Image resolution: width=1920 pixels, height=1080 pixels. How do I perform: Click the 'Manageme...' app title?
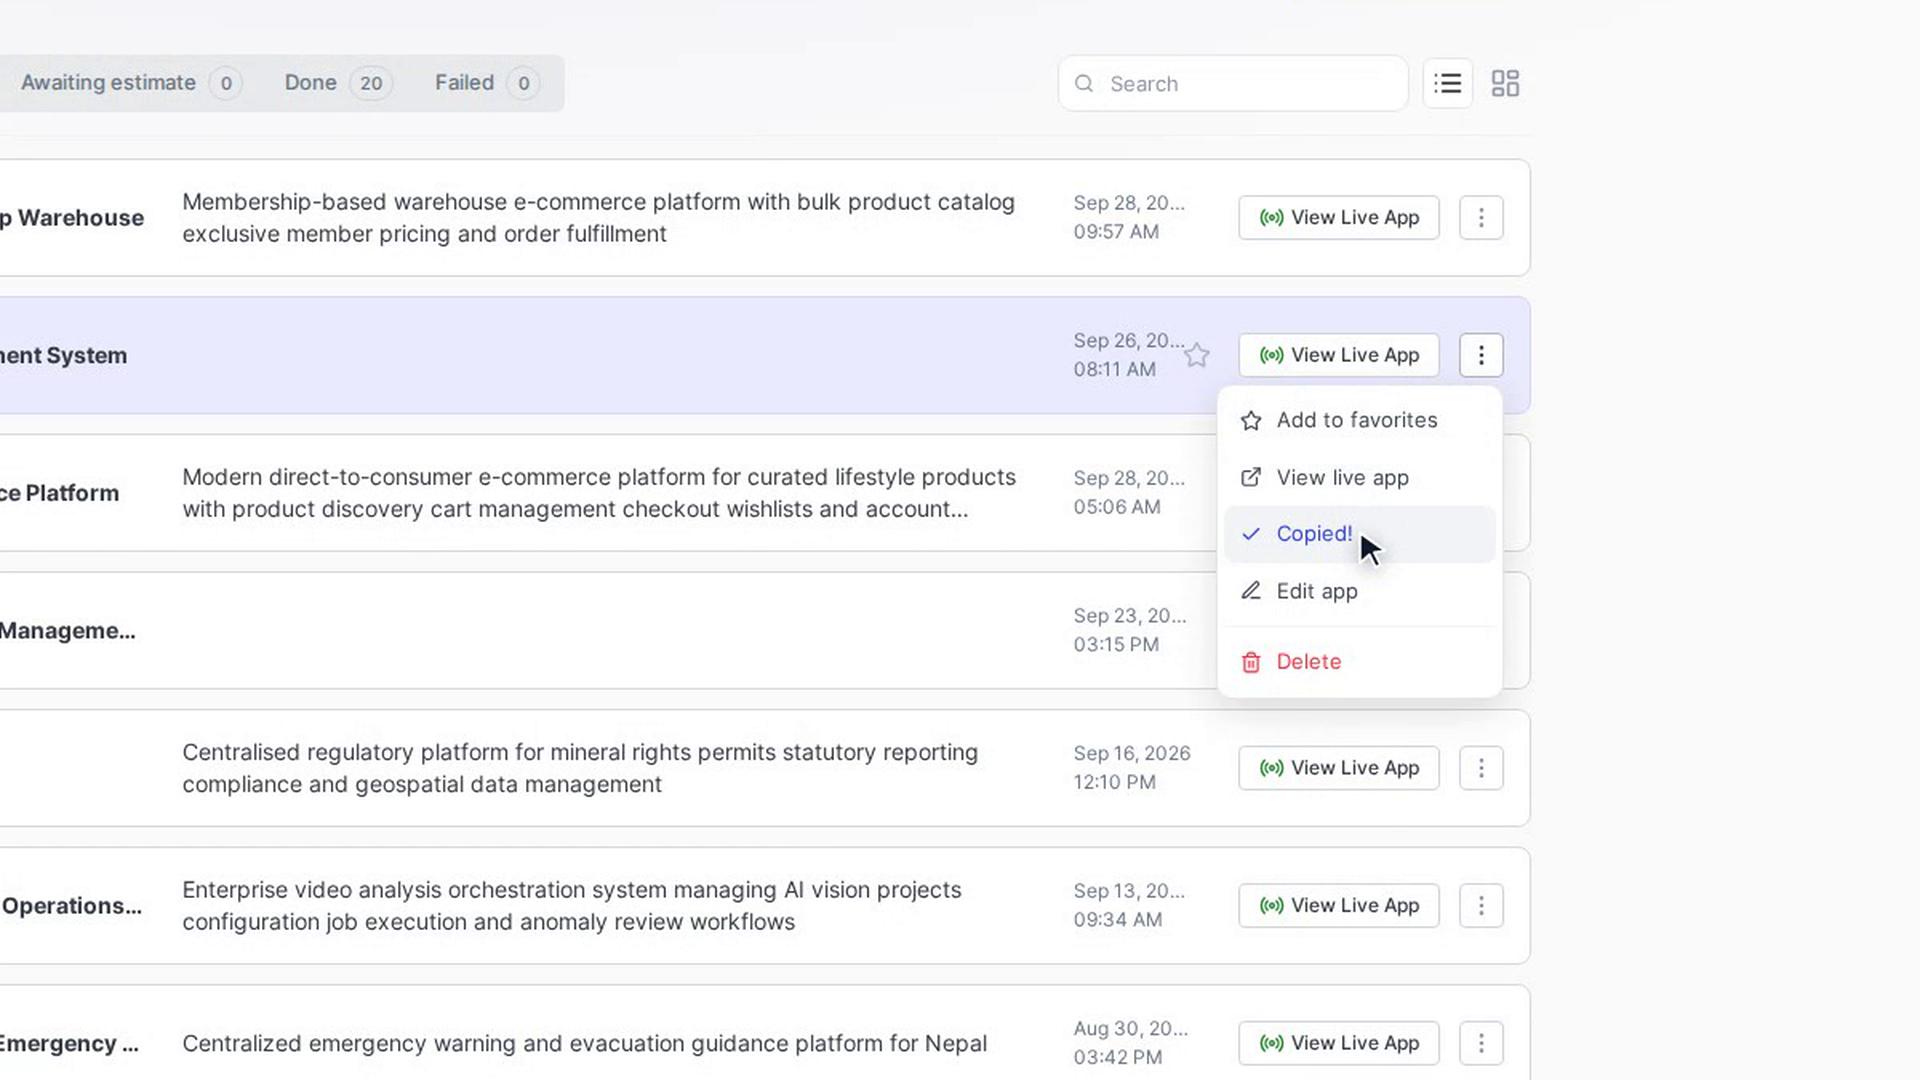coord(67,631)
